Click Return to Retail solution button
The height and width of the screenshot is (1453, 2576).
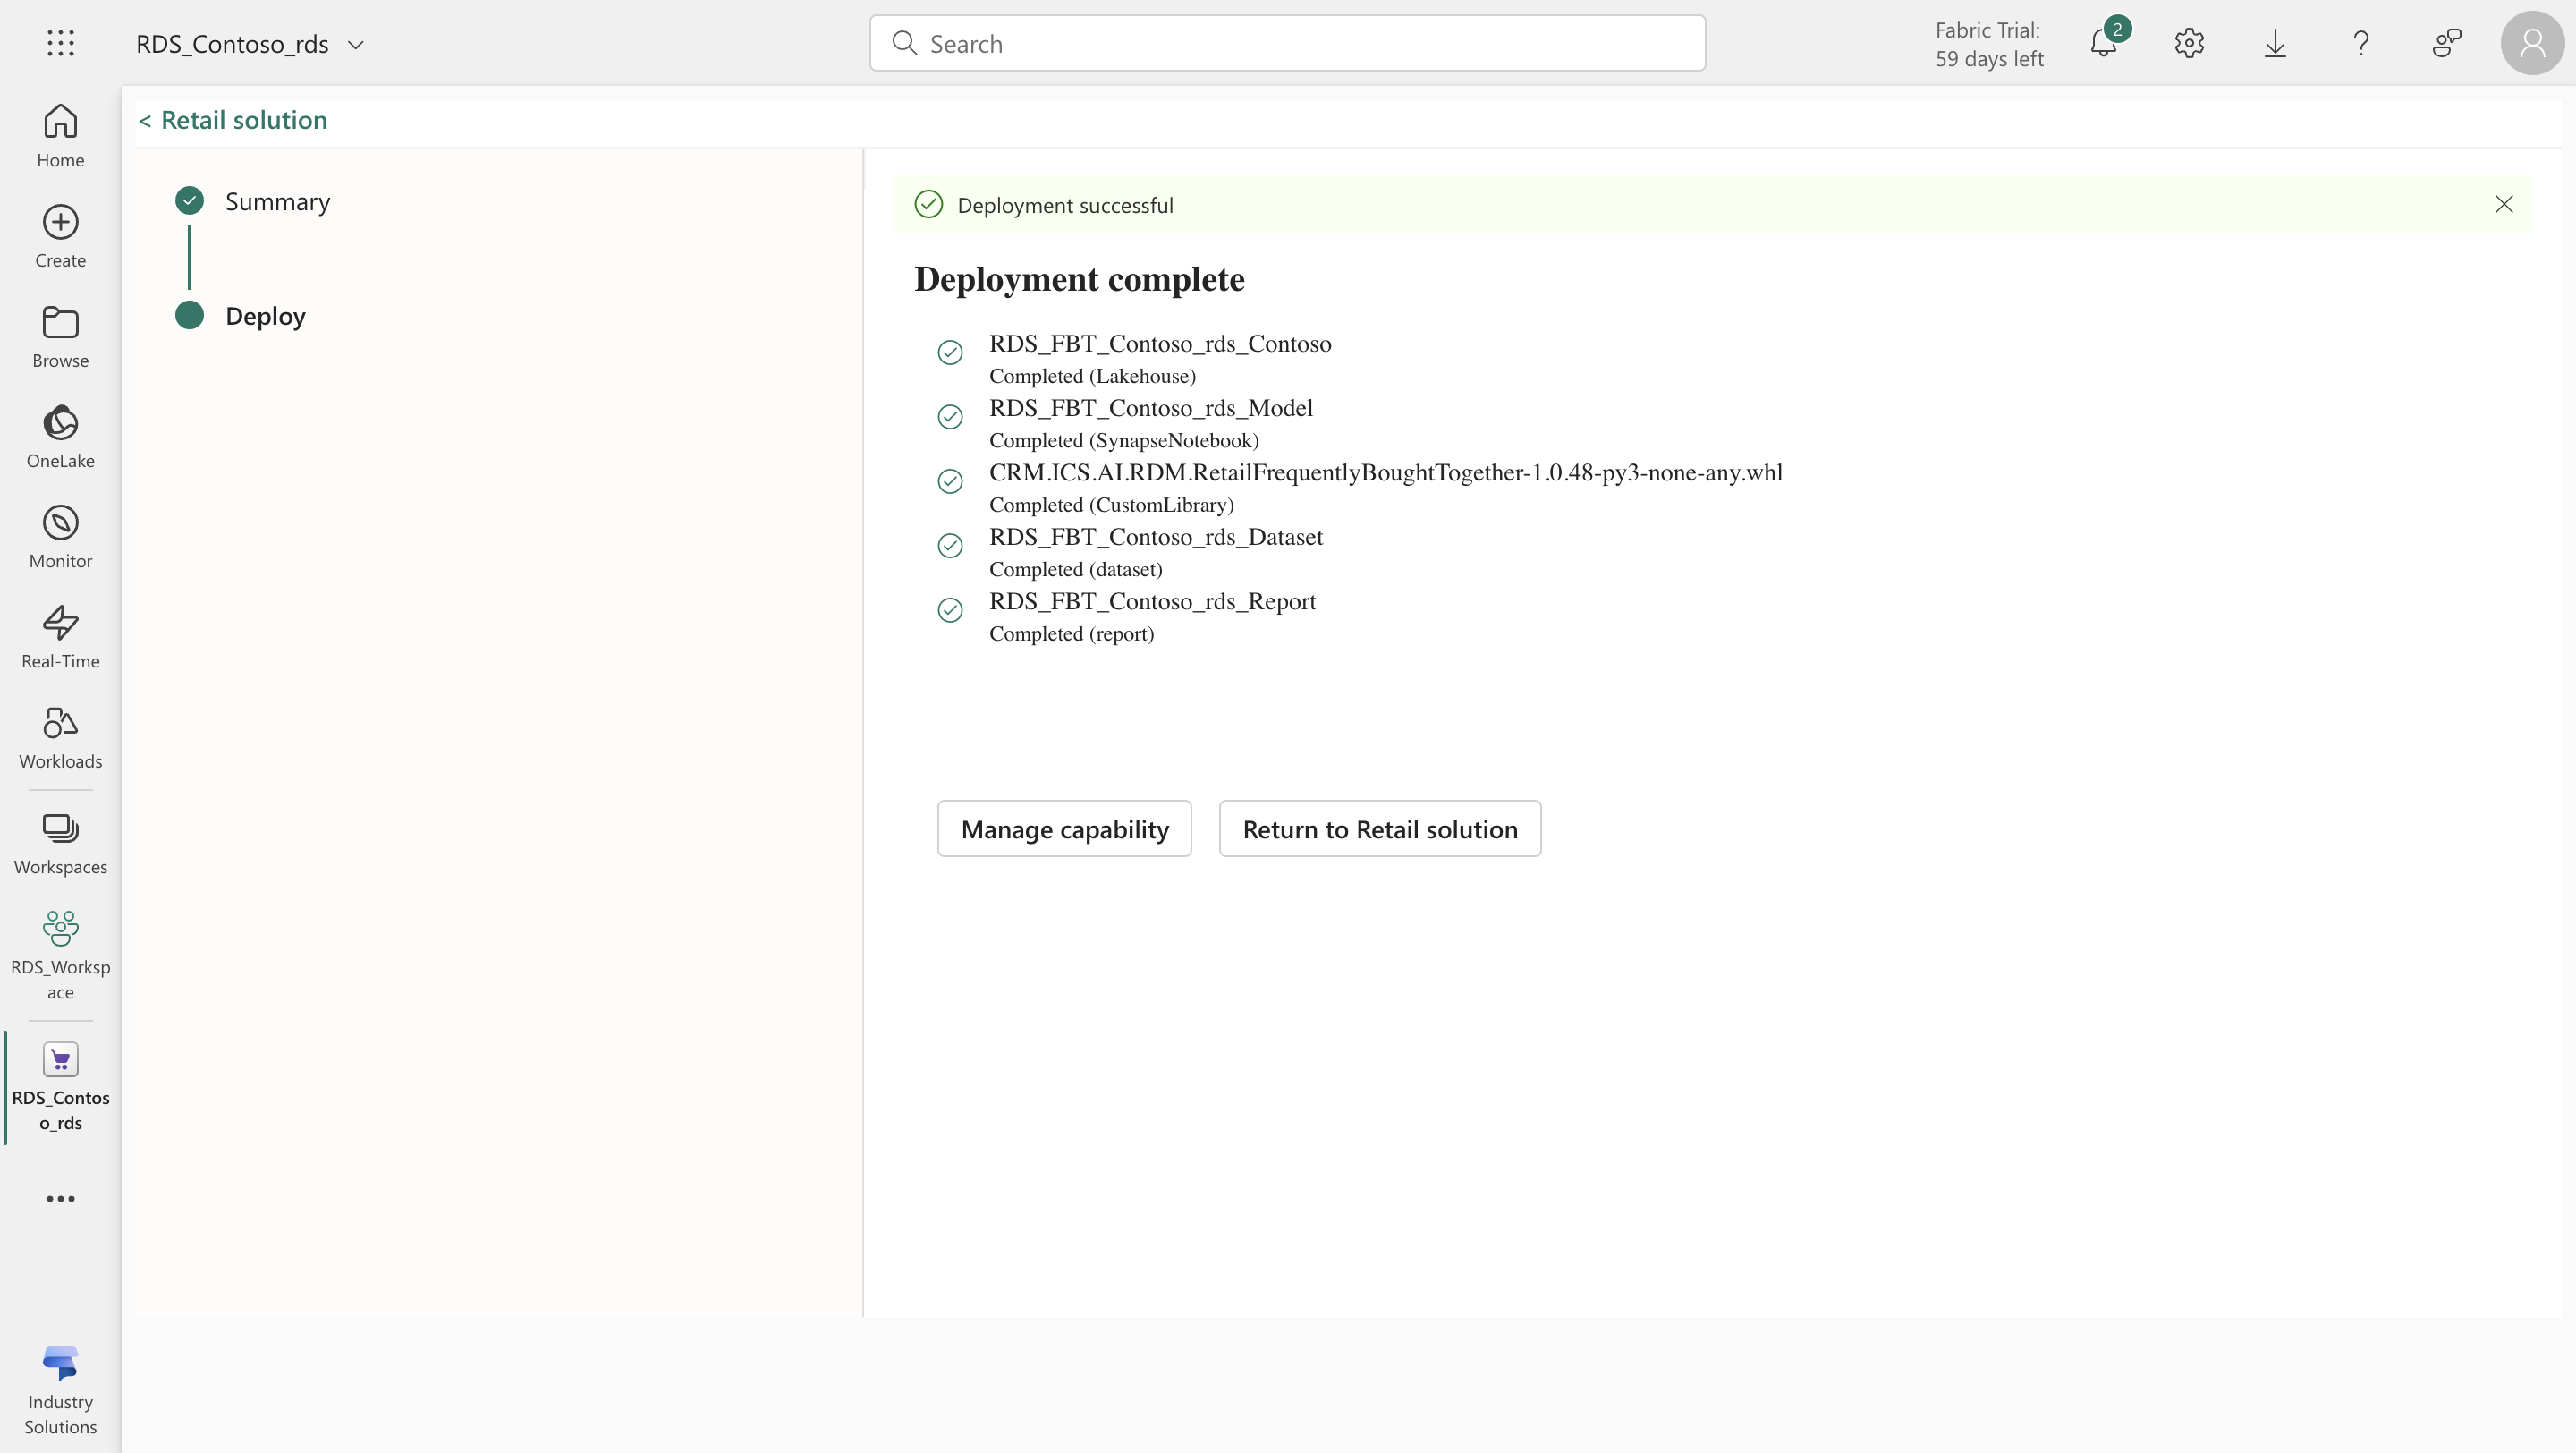pos(1380,829)
